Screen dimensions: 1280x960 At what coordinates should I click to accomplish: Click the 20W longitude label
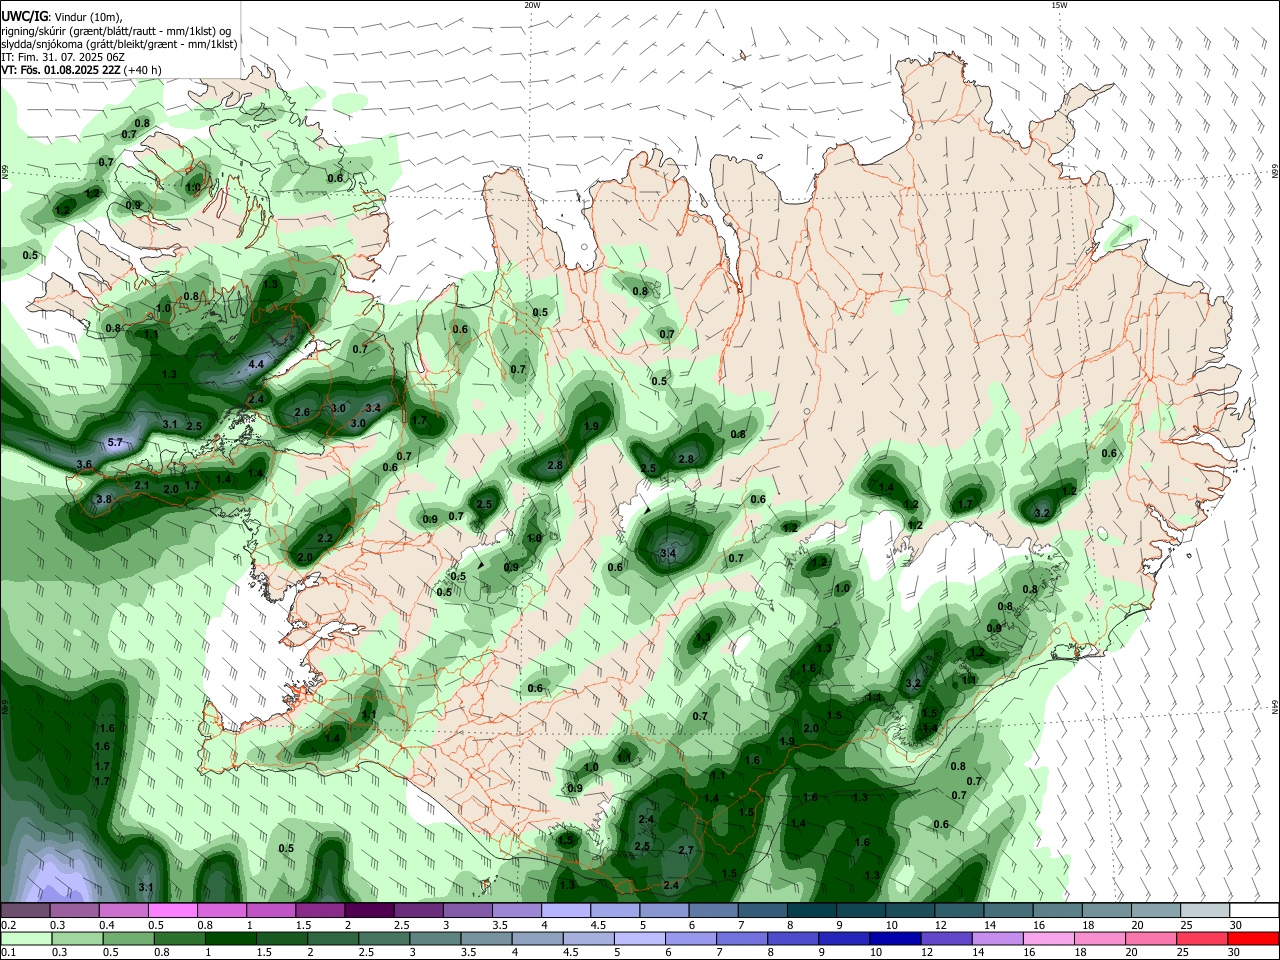point(532,5)
